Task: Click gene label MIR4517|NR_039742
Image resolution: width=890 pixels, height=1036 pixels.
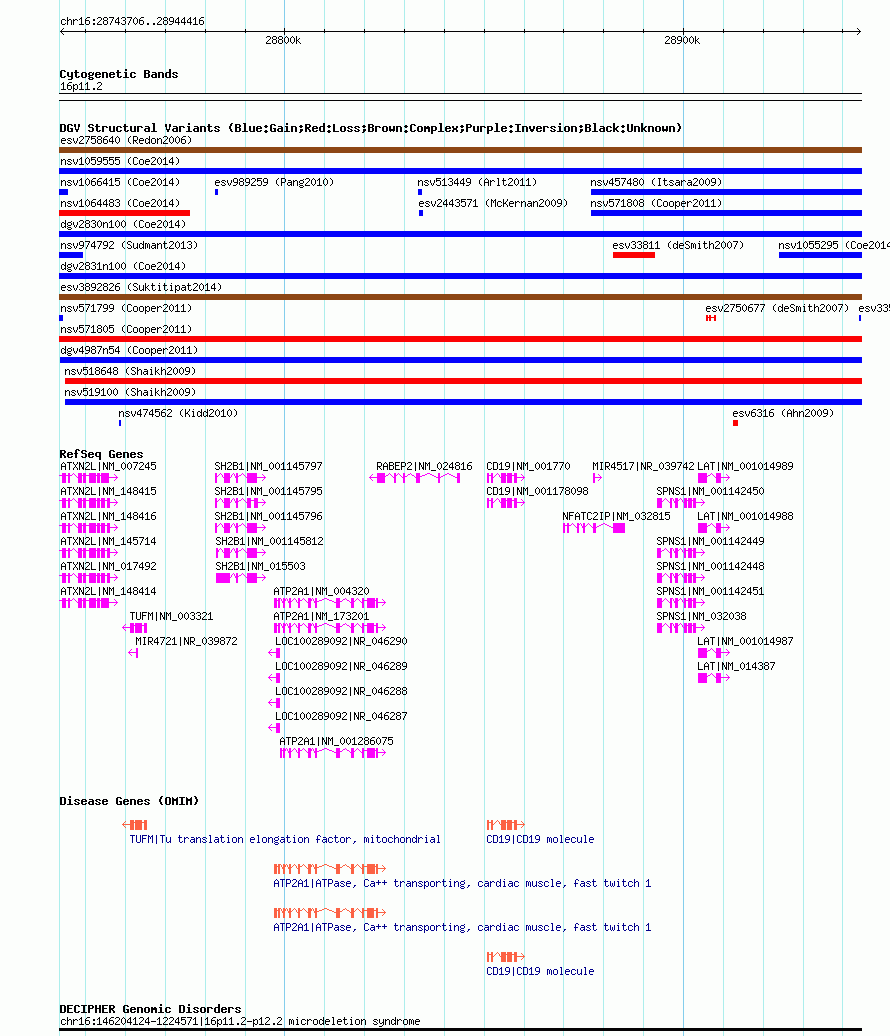Action: tap(644, 466)
